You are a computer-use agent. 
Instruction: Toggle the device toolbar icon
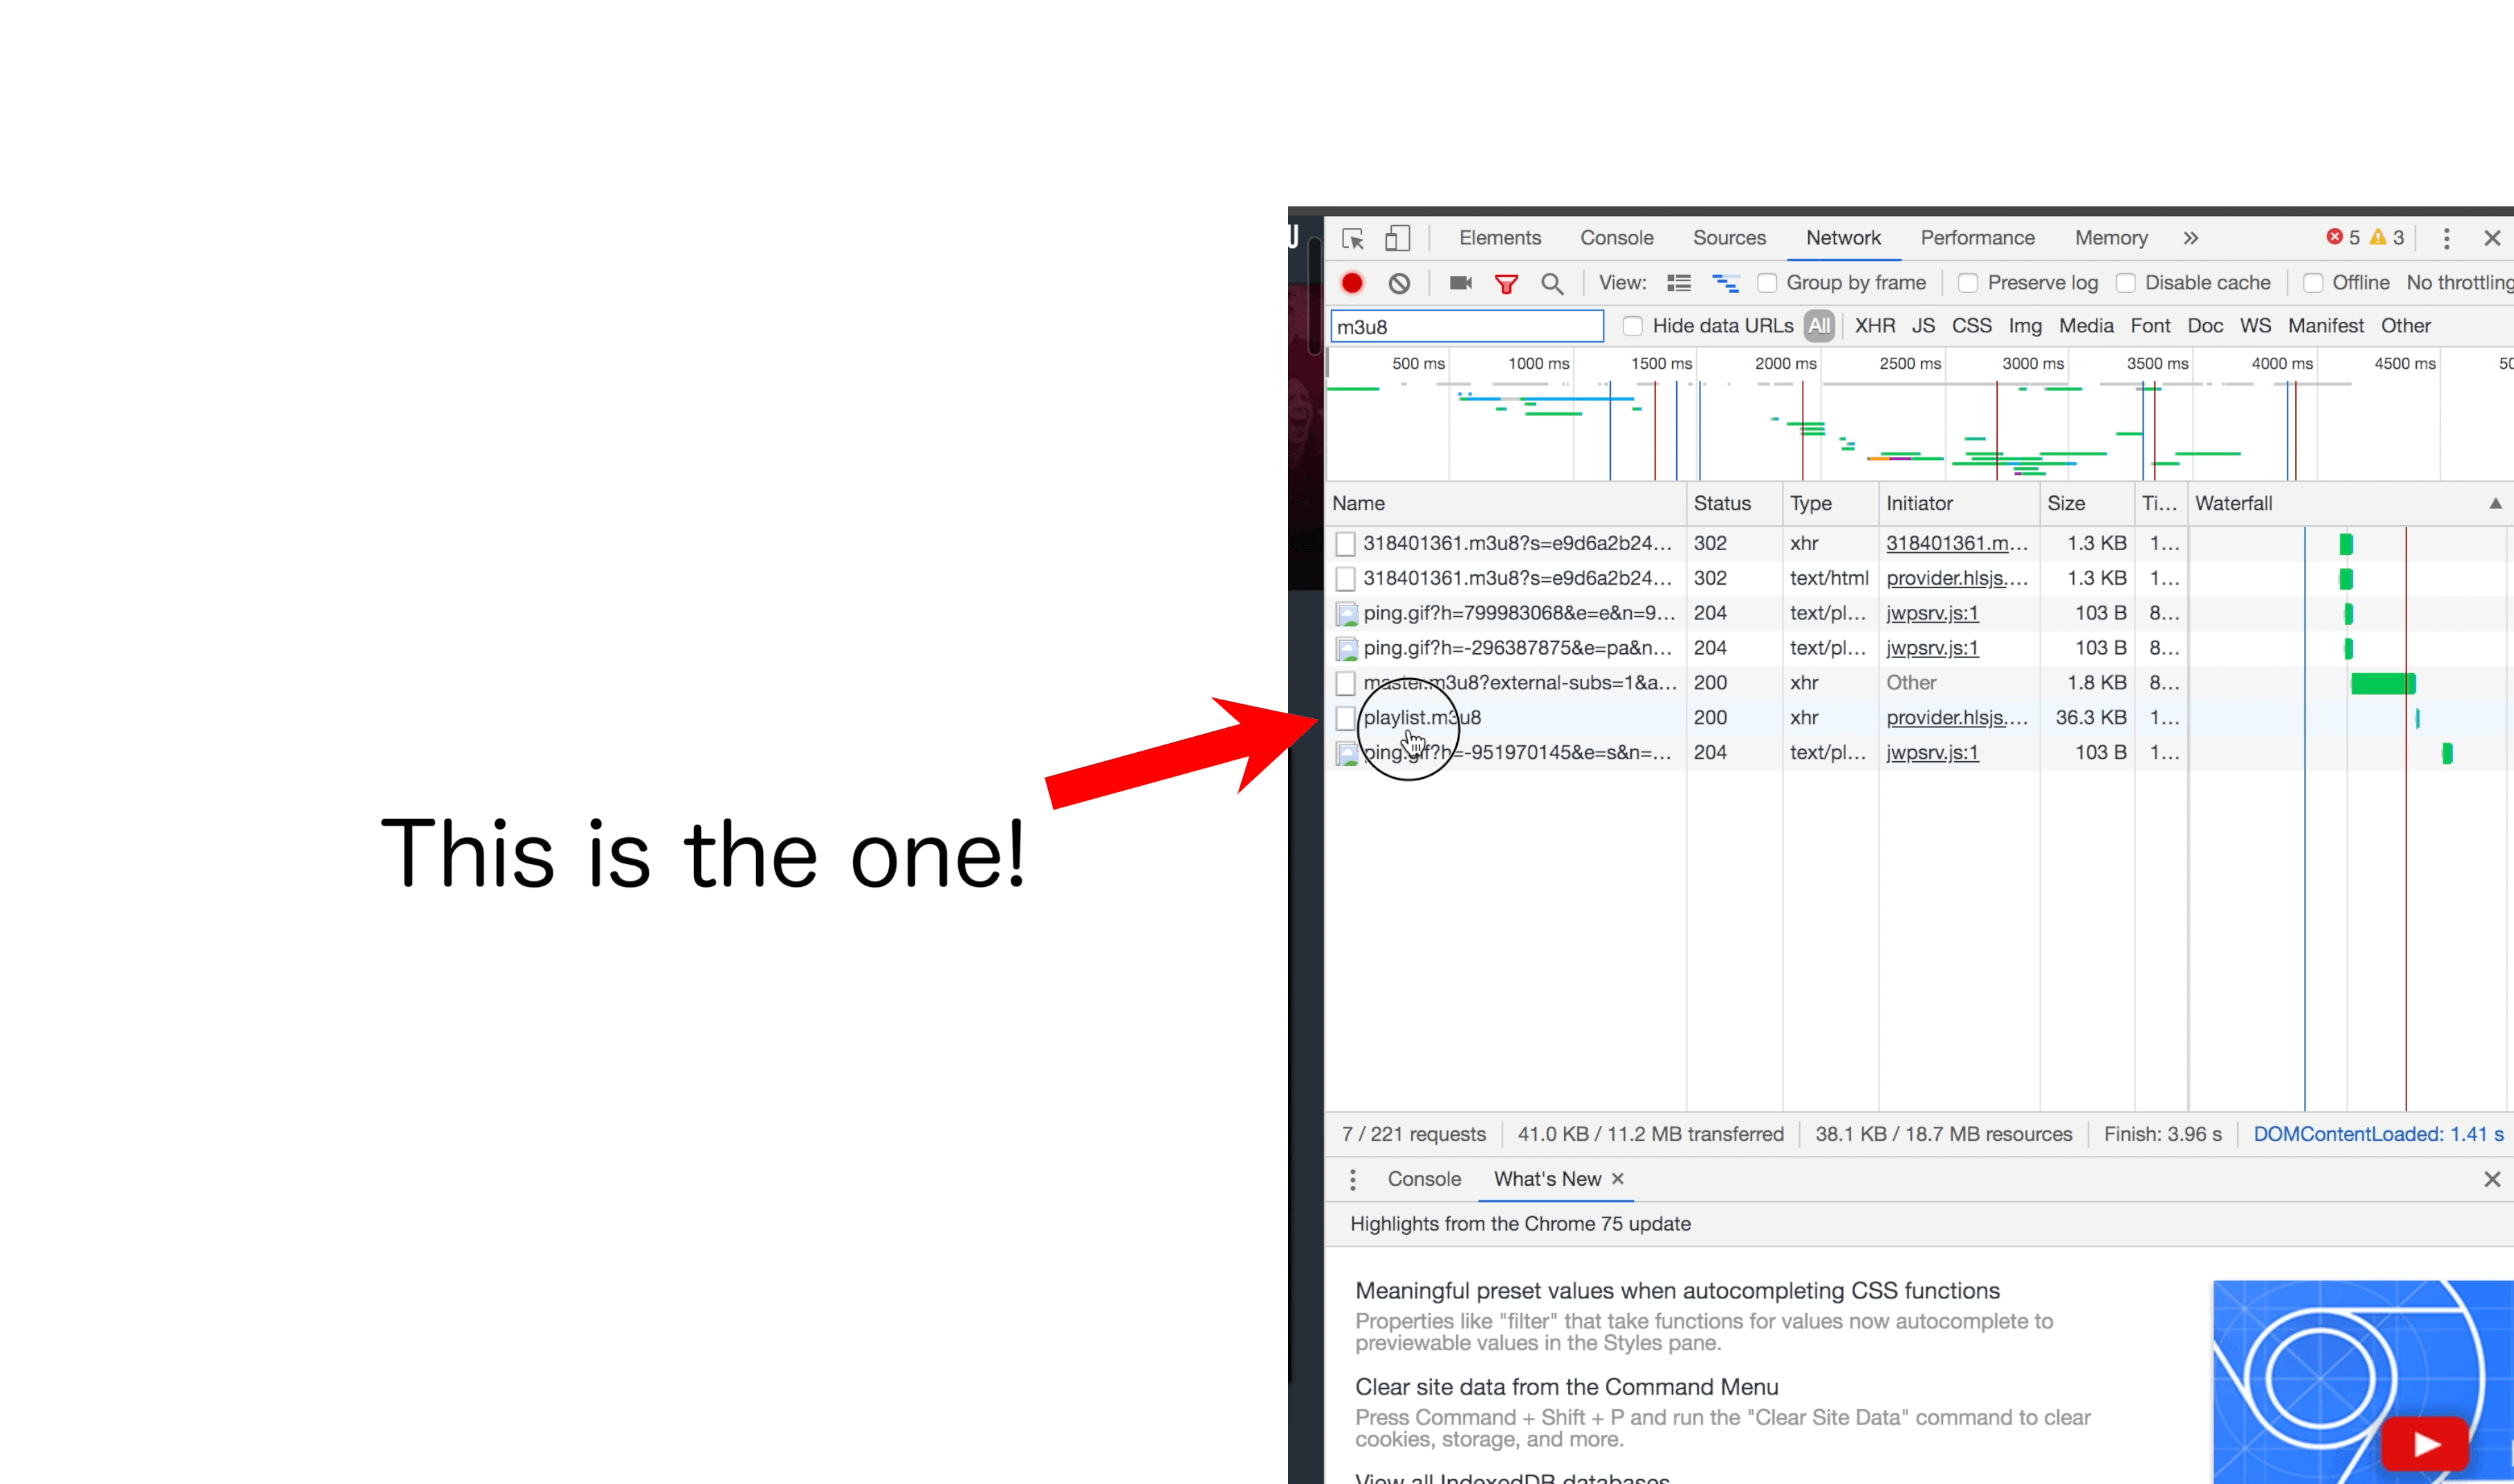pos(1397,238)
